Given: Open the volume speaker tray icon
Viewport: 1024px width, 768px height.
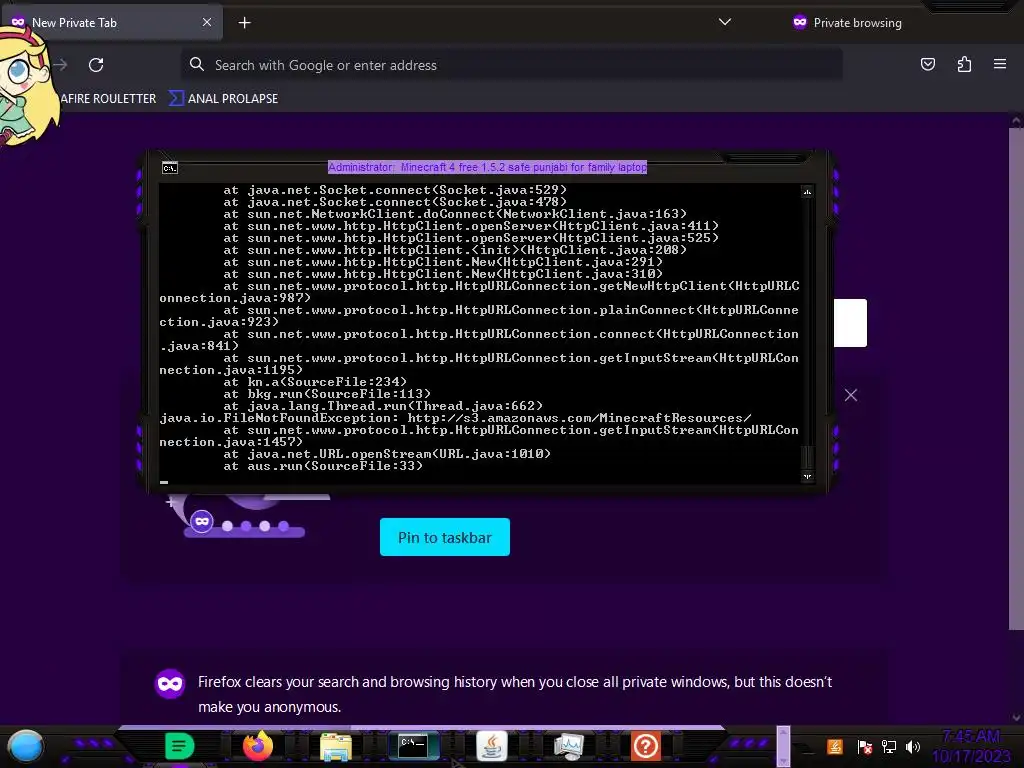Looking at the screenshot, I should [x=913, y=746].
